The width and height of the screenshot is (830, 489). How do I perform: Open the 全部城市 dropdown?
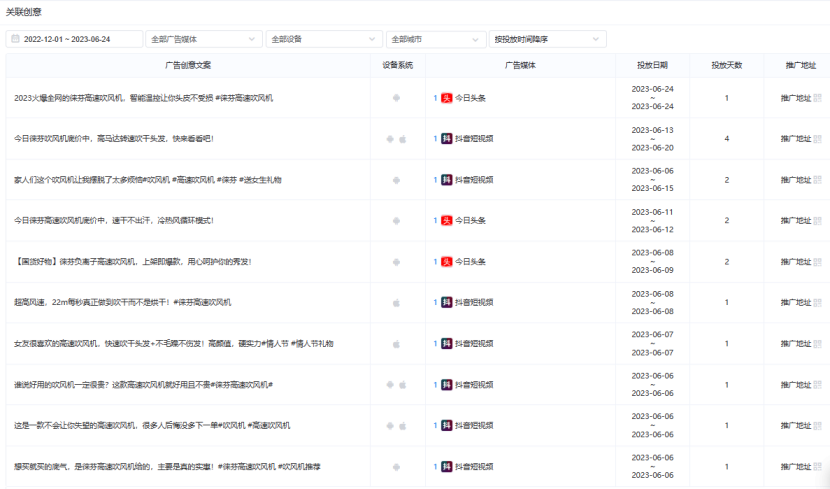pos(436,39)
